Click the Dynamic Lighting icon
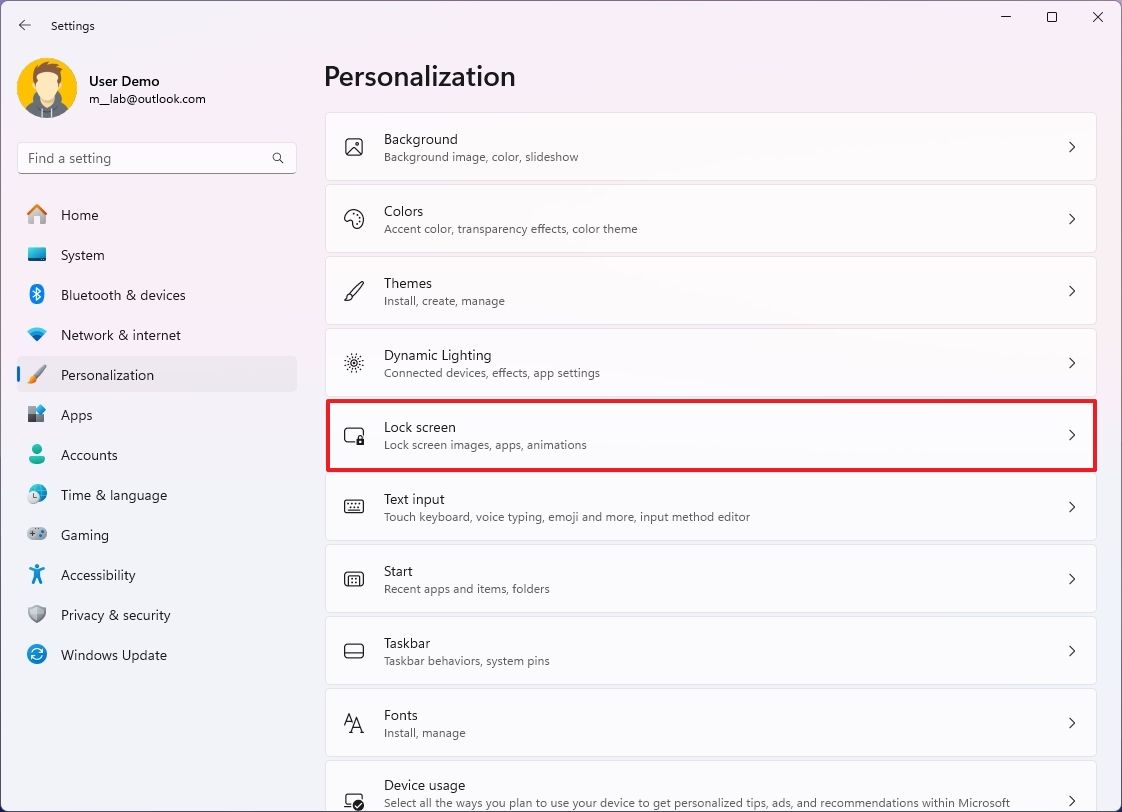Image resolution: width=1122 pixels, height=812 pixels. 354,362
